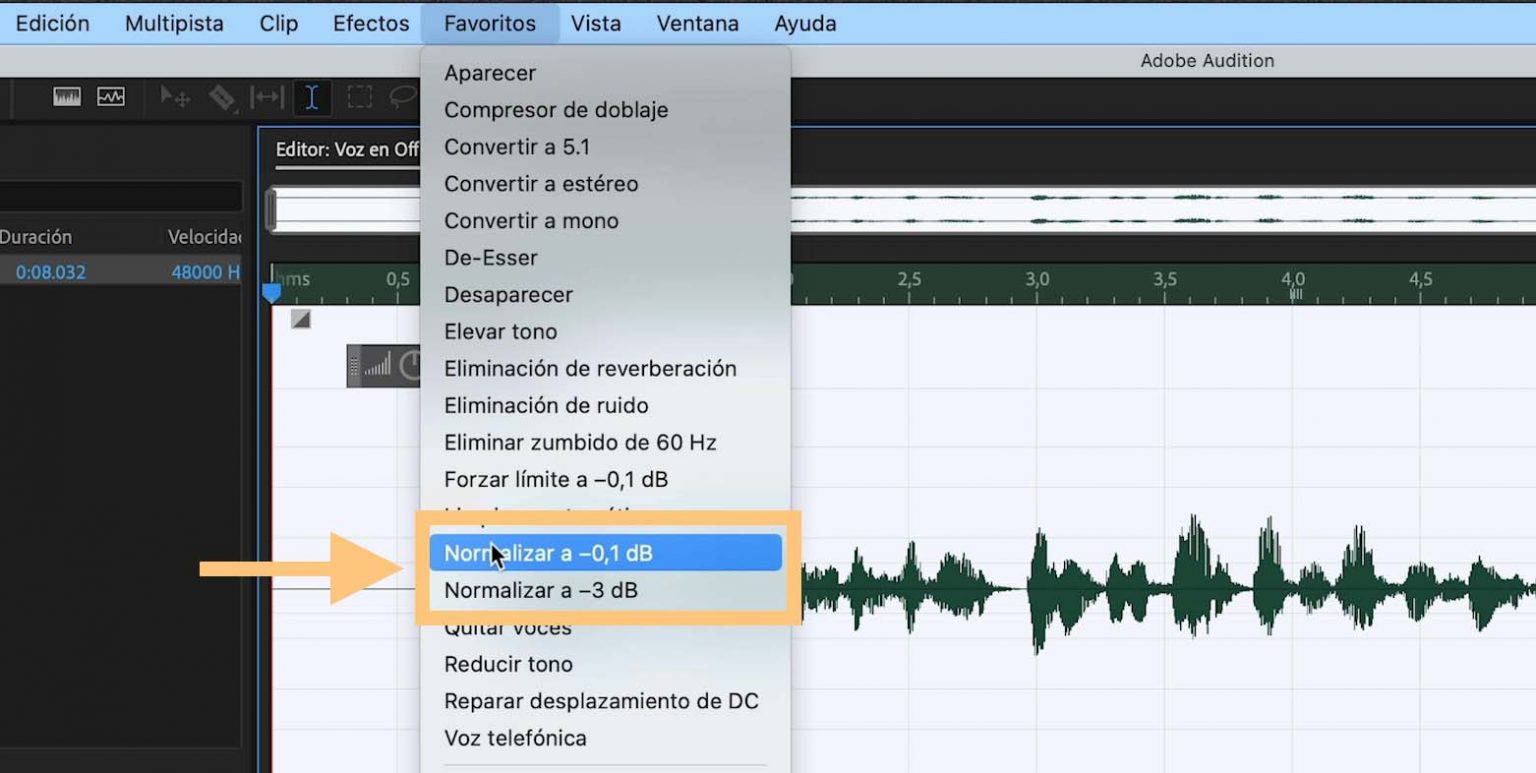Choose the Marquee selection tool

pos(359,97)
